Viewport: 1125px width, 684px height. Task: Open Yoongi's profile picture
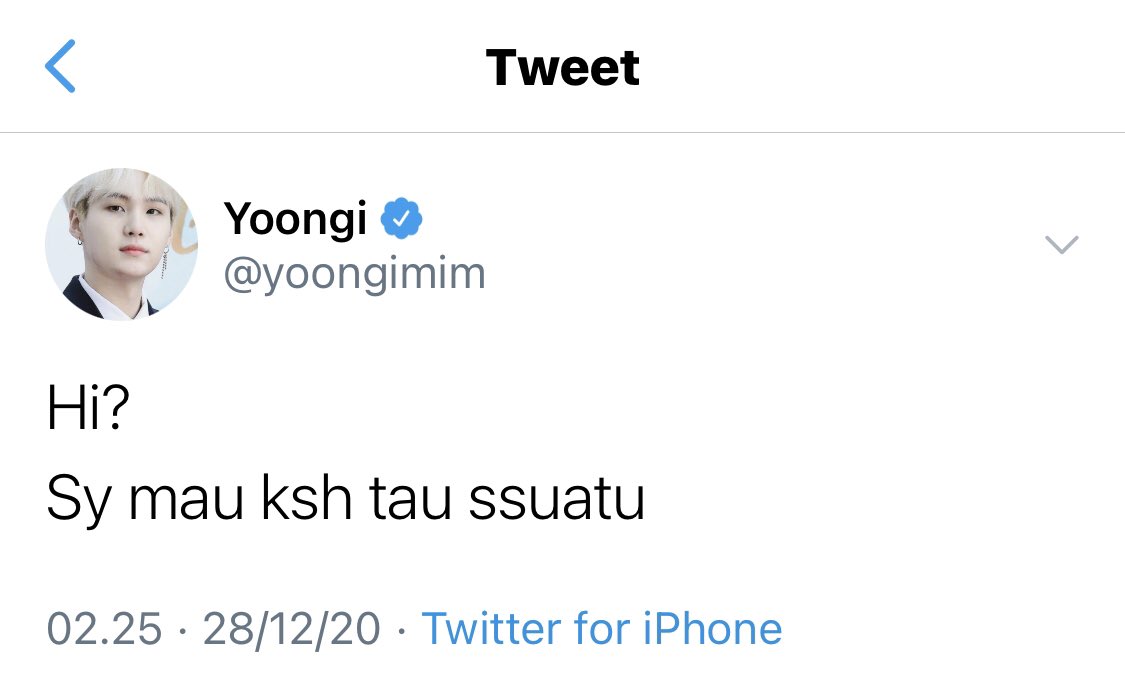click(x=121, y=244)
